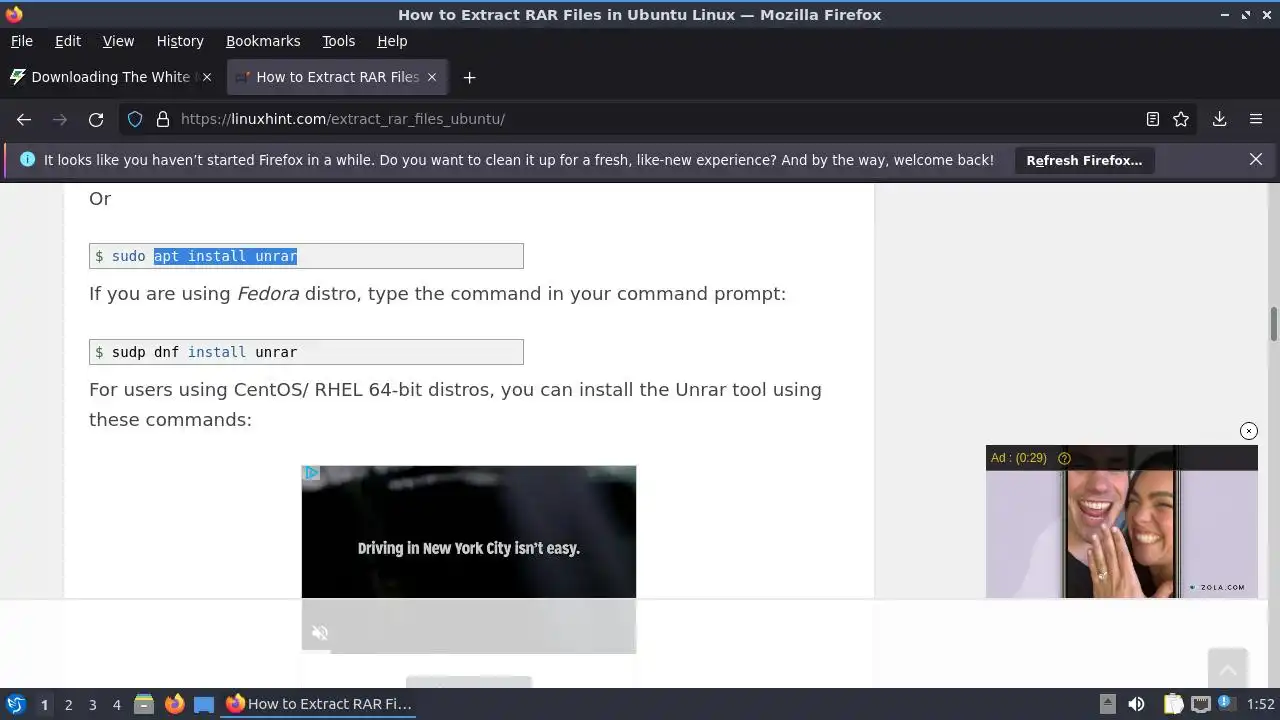
Task: Dismiss the Firefox refresh notification bar
Action: tap(1256, 159)
